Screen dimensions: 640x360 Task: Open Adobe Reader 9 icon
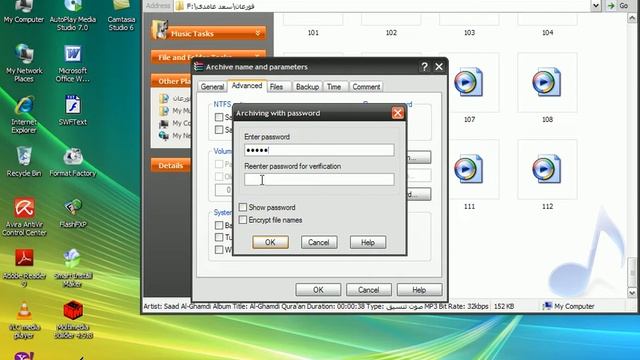(24, 269)
